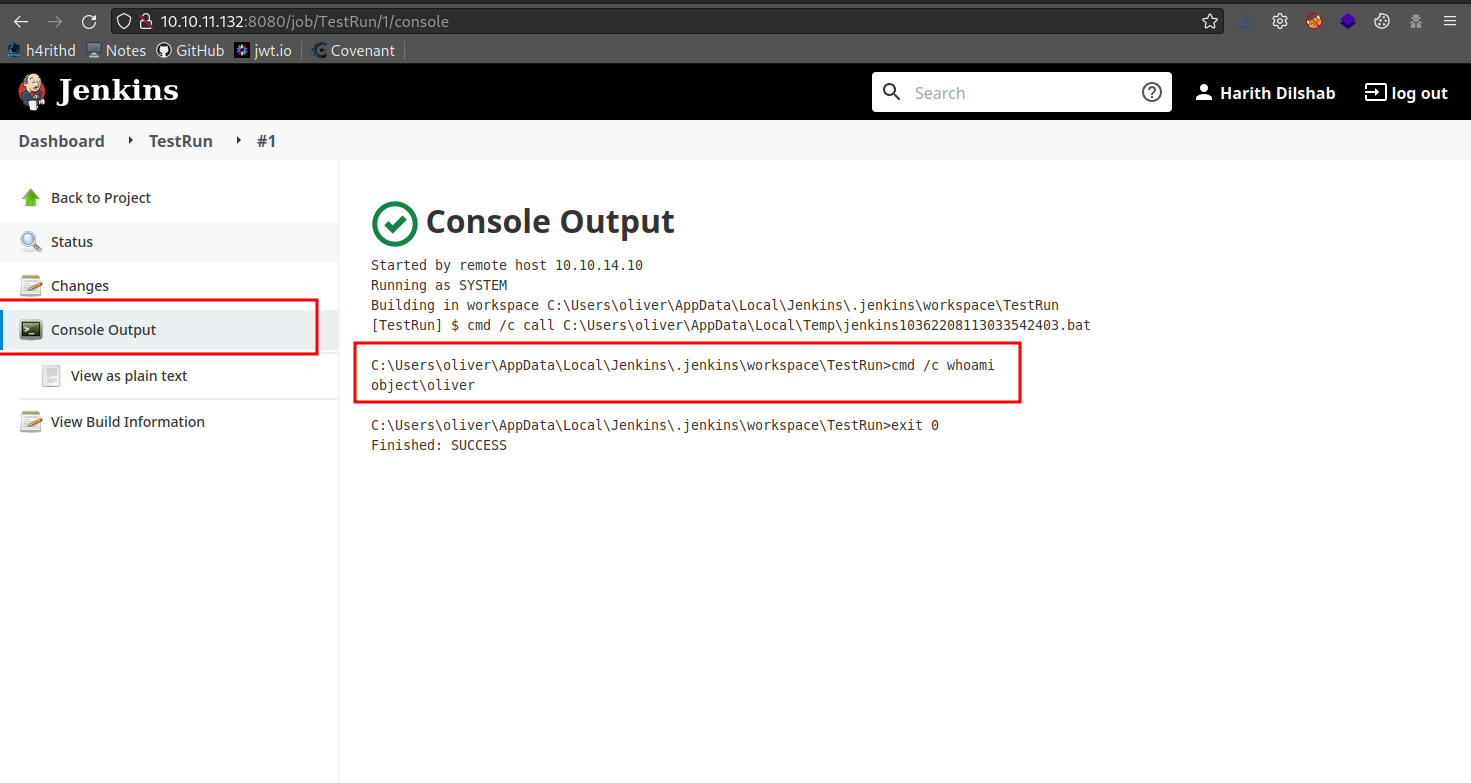Screen dimensions: 1471x783
Task: Go back using the browser back arrow
Action: click(x=21, y=21)
